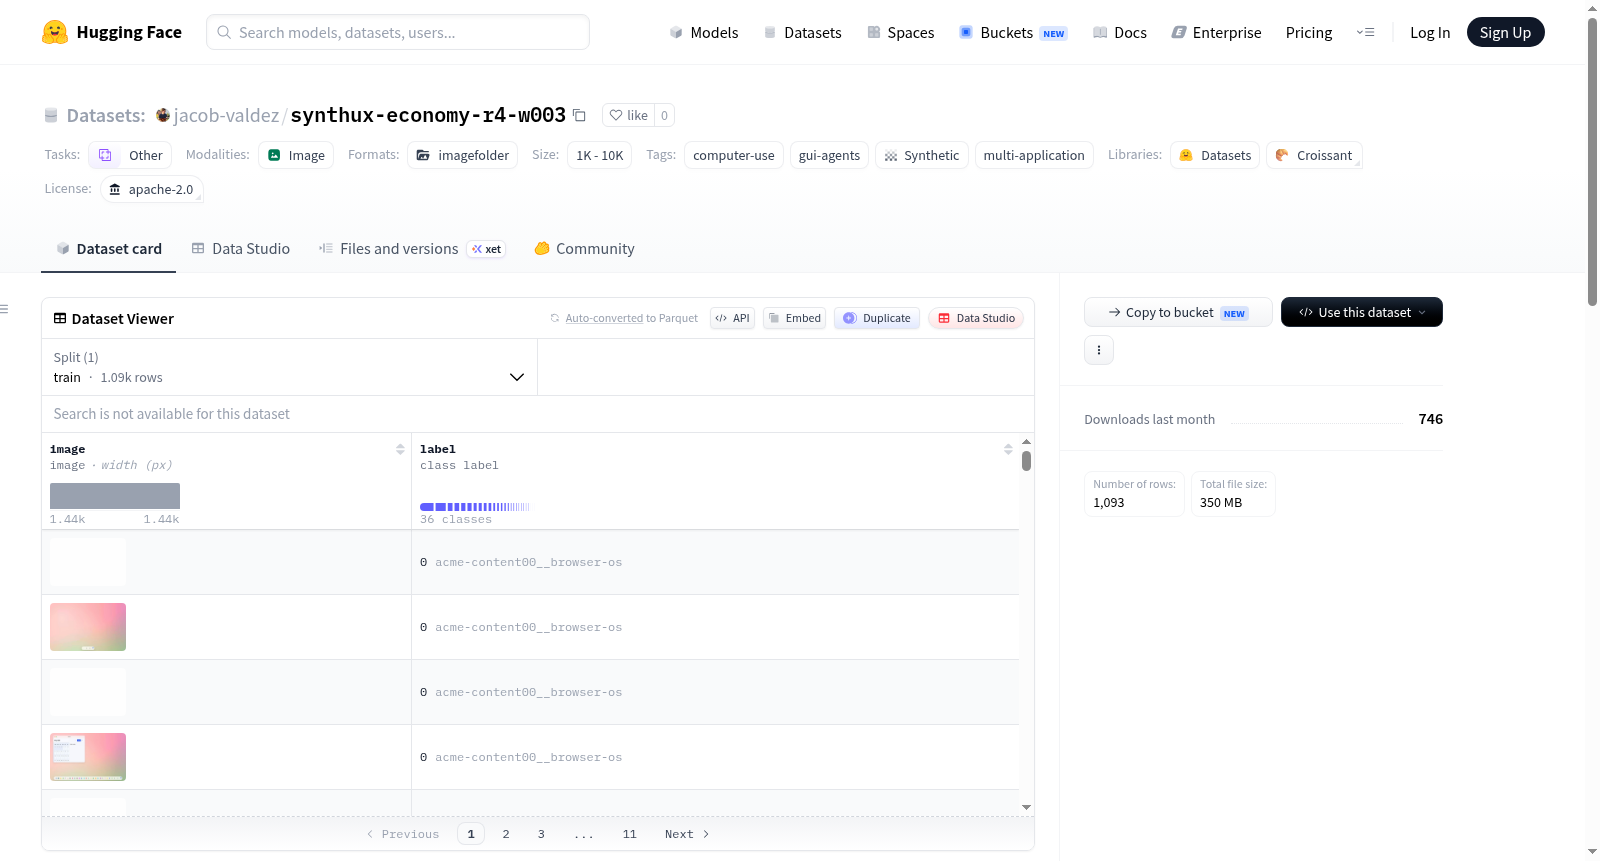Image resolution: width=1600 pixels, height=861 pixels.
Task: Open the synthux-economy-r4-w003 dataset title link
Action: click(428, 115)
